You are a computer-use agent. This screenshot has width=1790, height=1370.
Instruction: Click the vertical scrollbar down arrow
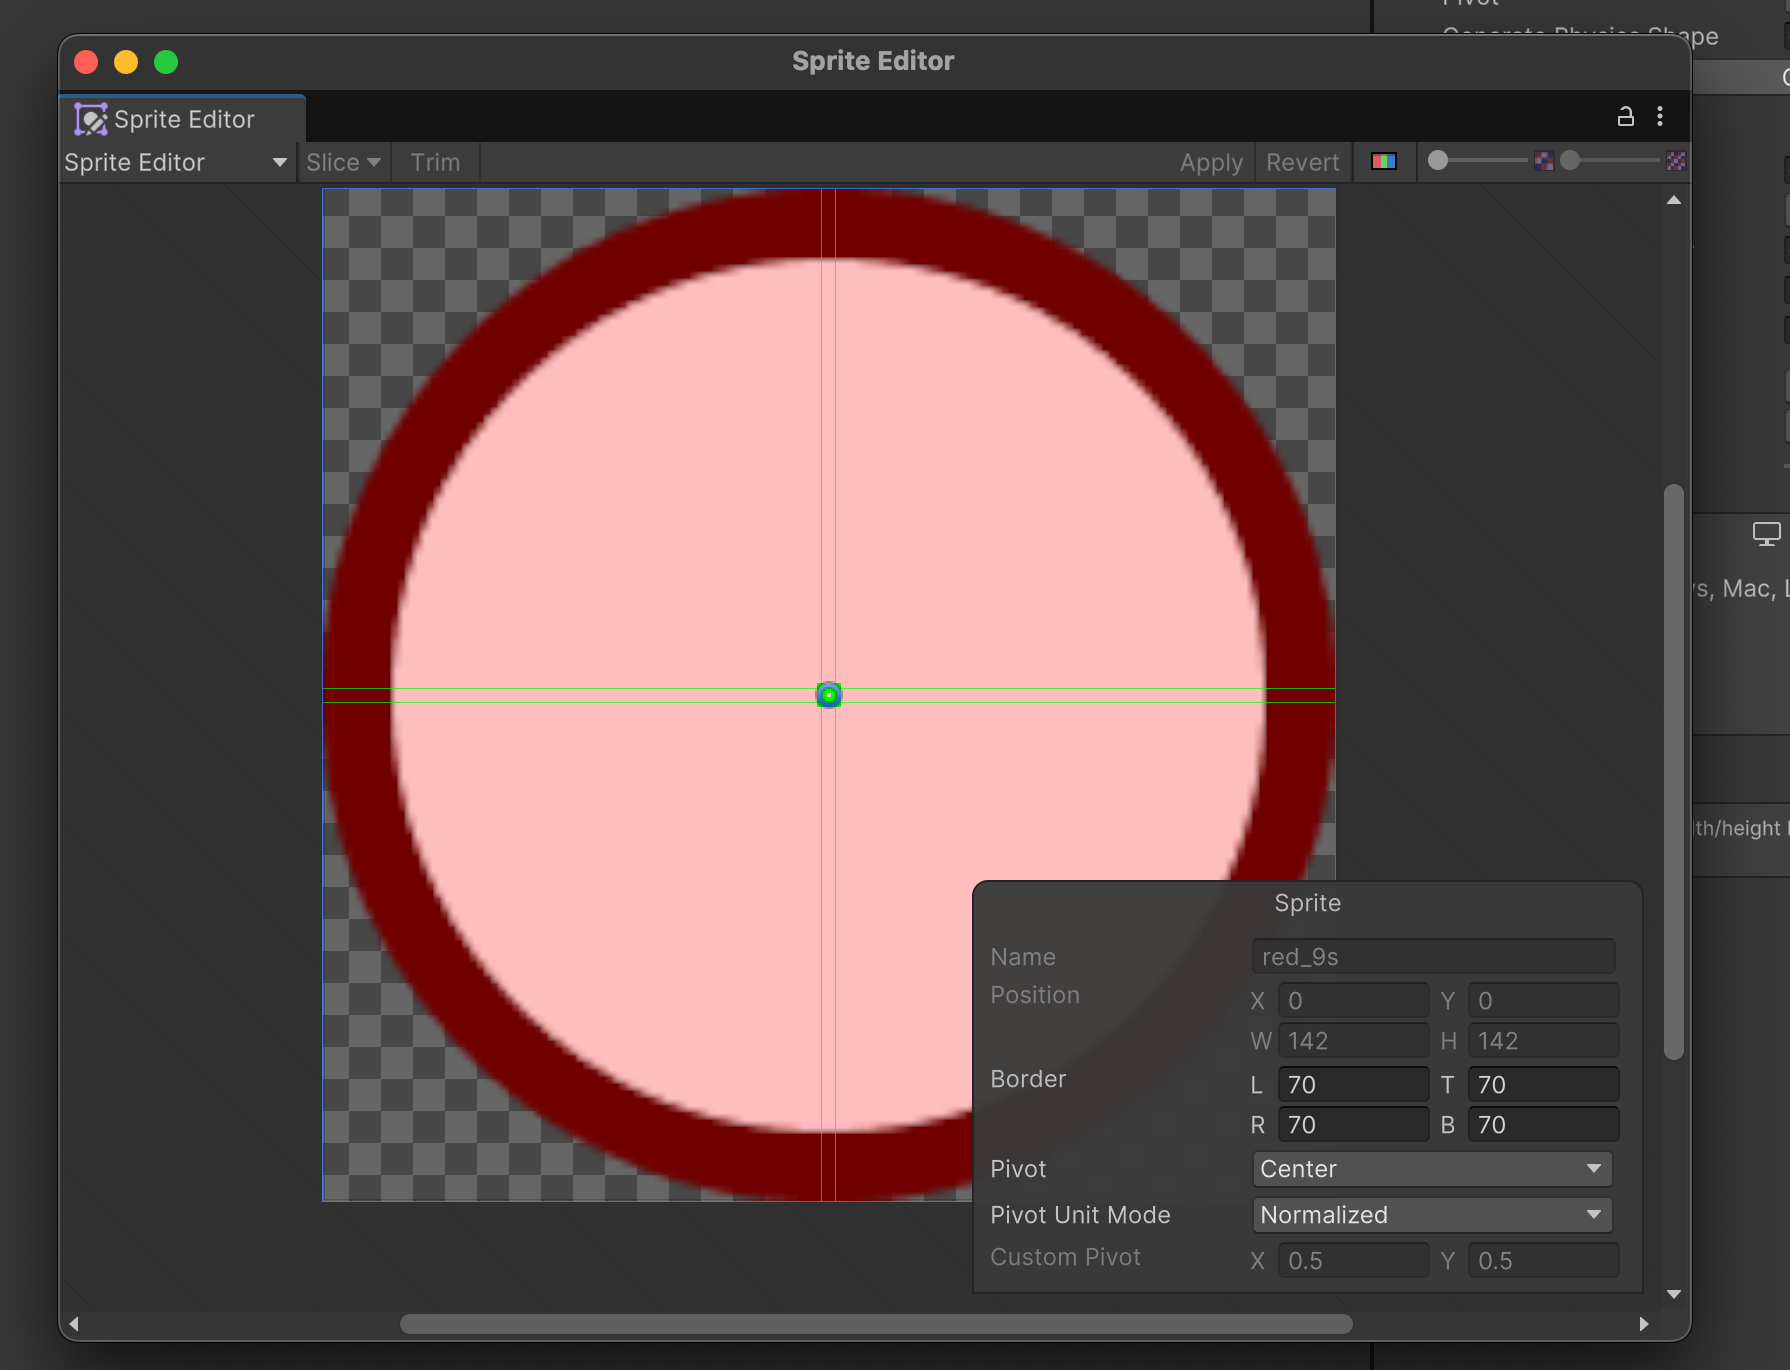1674,1294
